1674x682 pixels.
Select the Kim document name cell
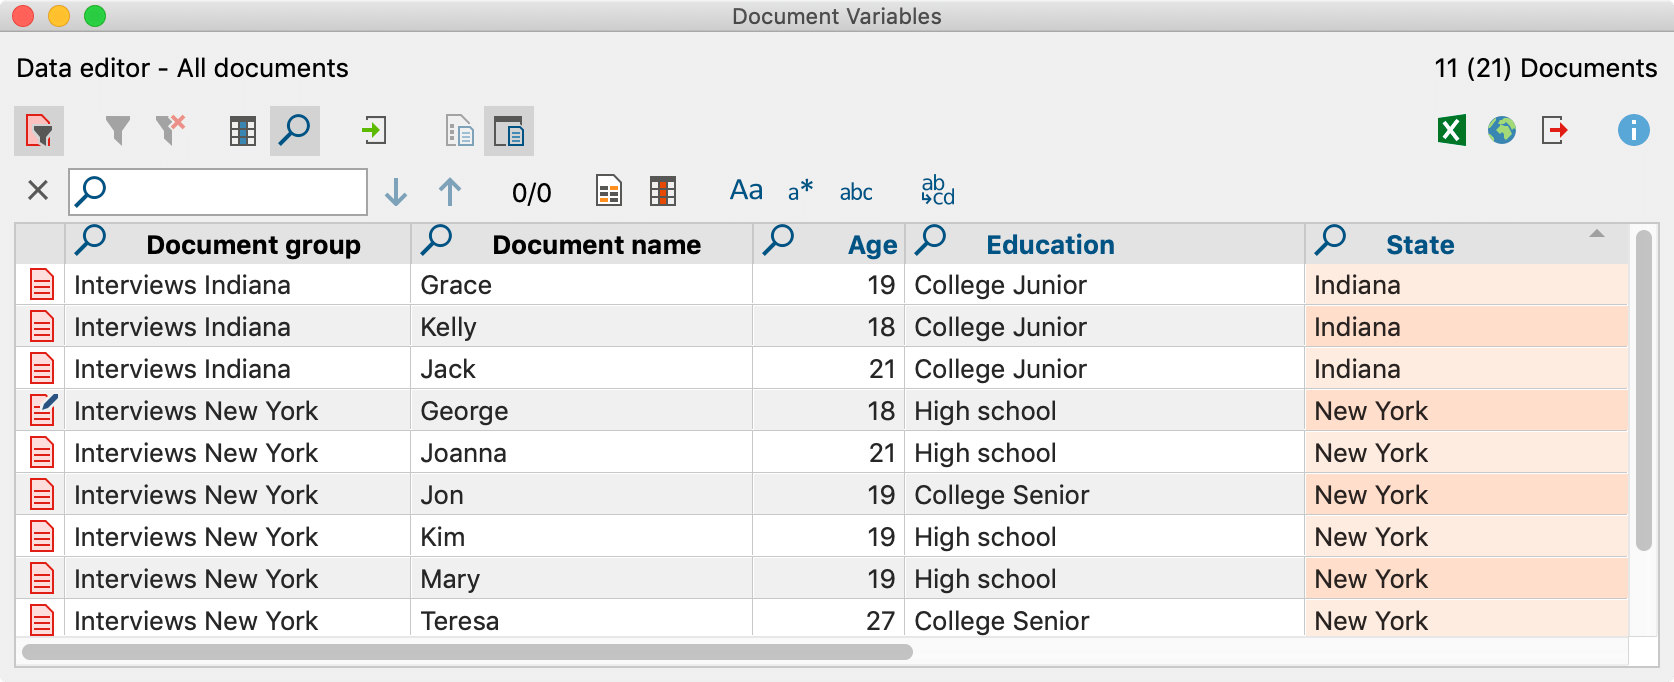coord(581,537)
